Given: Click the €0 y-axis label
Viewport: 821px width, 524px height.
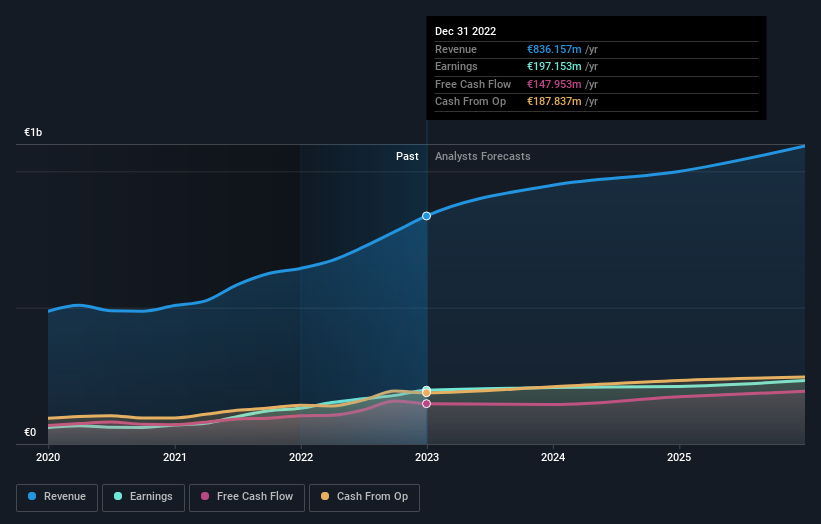Looking at the screenshot, I should (x=30, y=432).
